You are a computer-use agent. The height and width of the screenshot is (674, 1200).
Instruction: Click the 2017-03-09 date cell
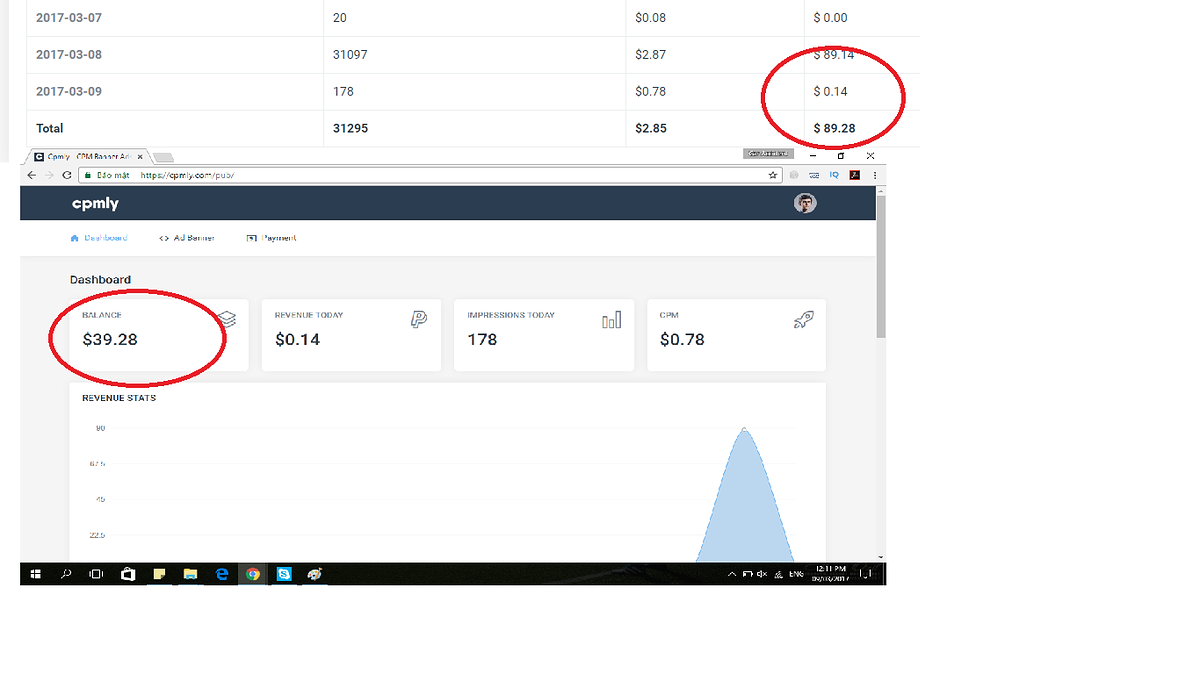69,92
